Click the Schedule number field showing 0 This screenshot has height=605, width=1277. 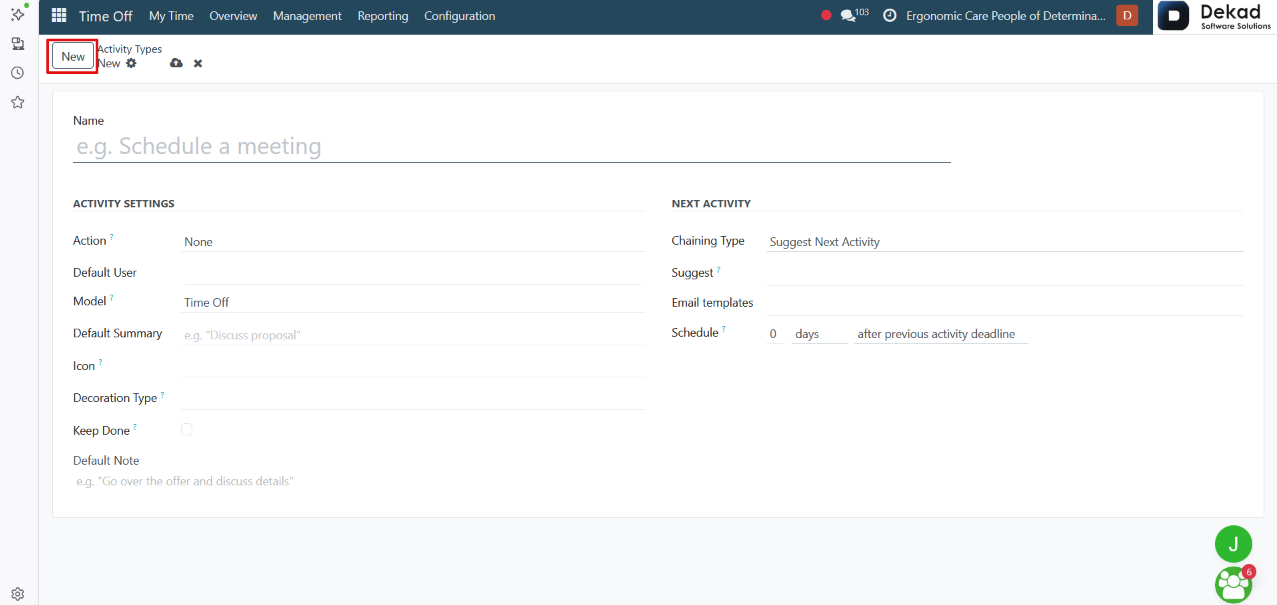(x=775, y=334)
